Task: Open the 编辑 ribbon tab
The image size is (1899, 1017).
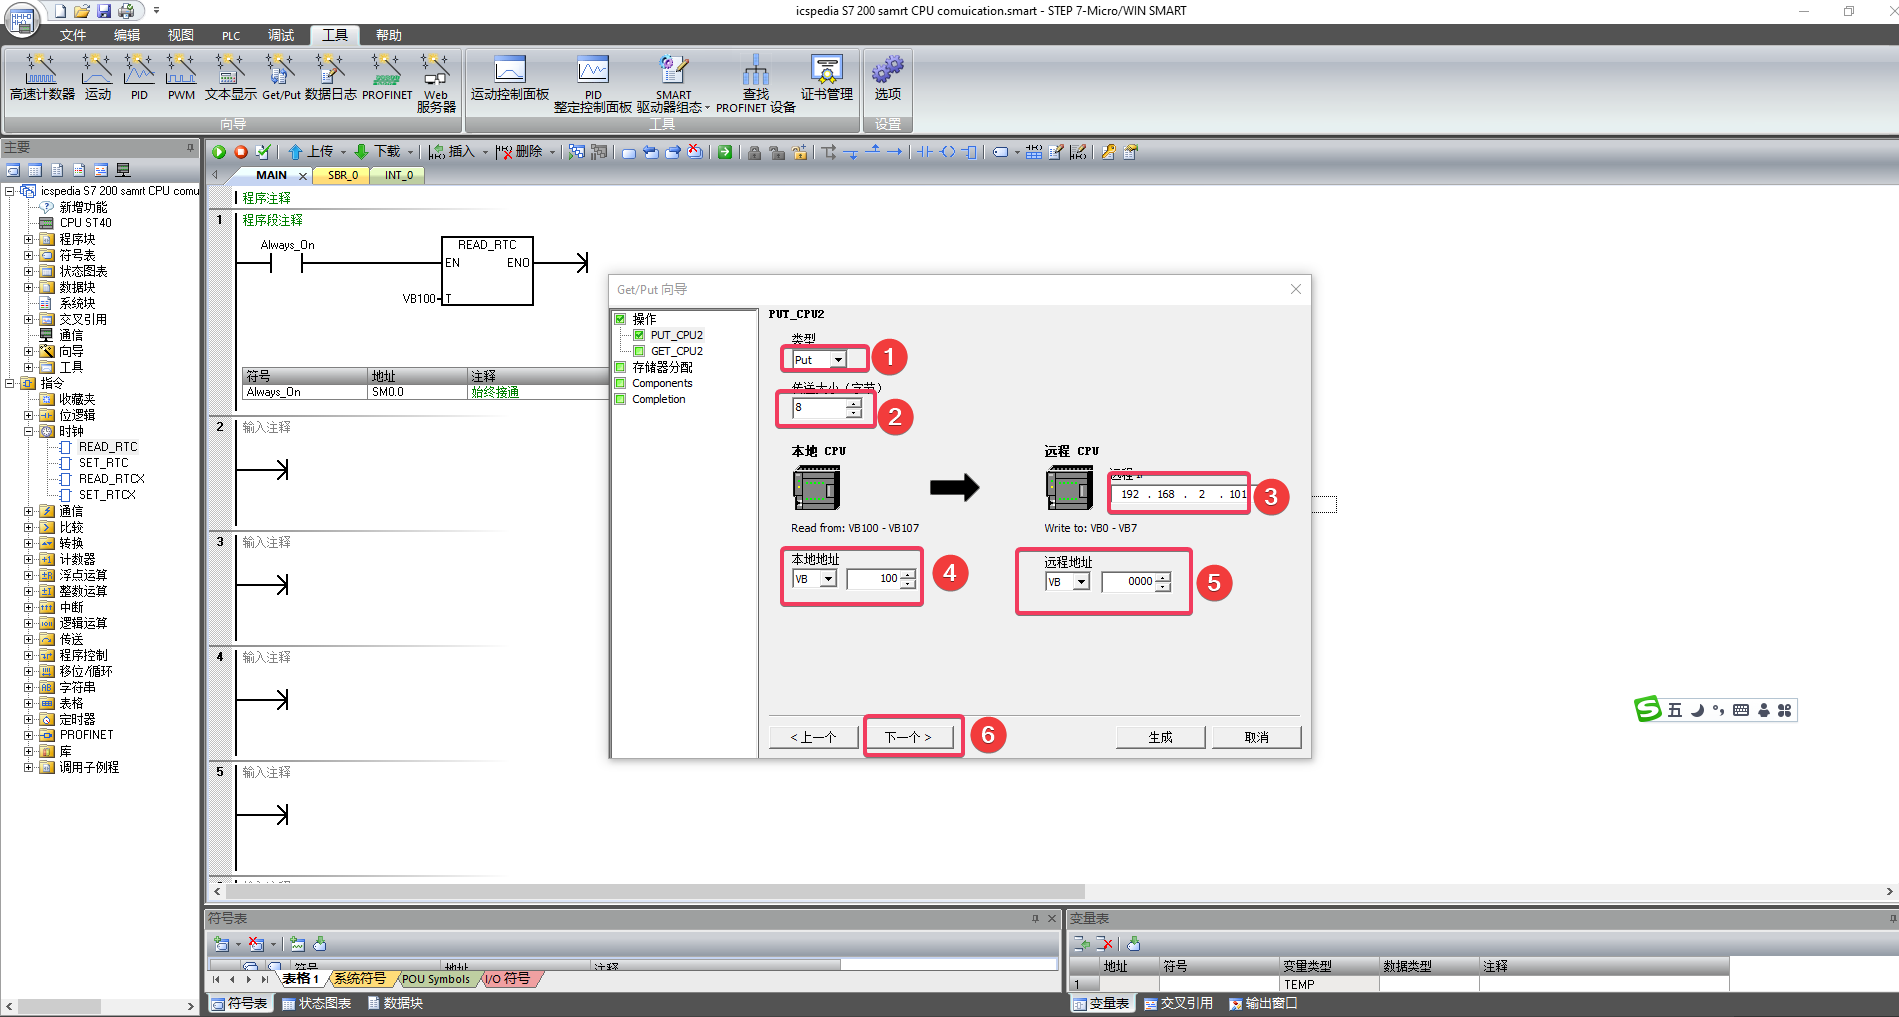Action: (127, 35)
